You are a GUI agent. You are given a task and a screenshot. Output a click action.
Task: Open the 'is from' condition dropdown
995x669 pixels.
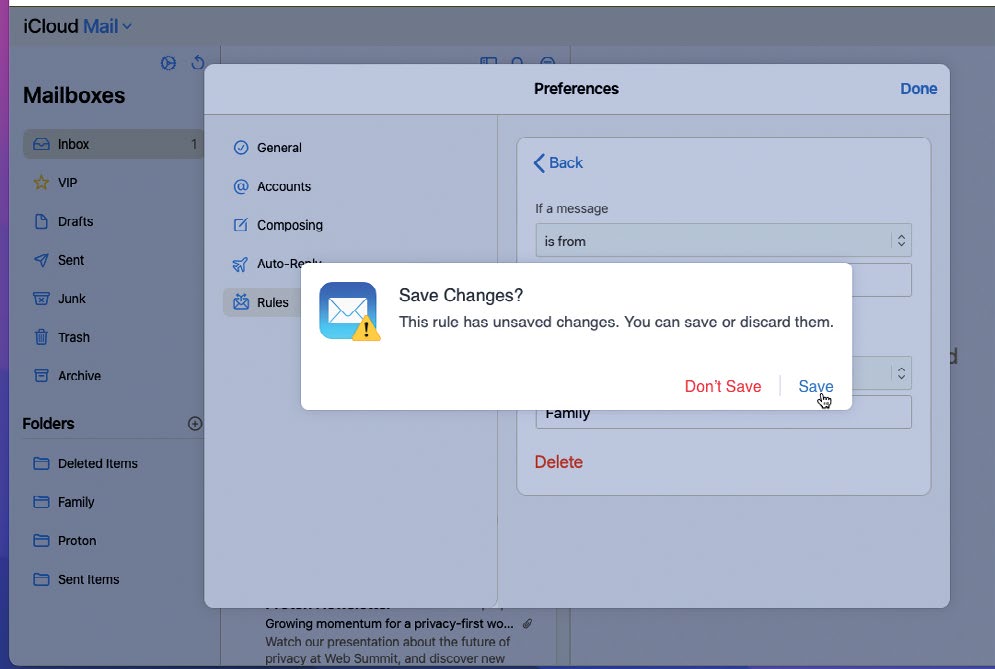click(723, 241)
